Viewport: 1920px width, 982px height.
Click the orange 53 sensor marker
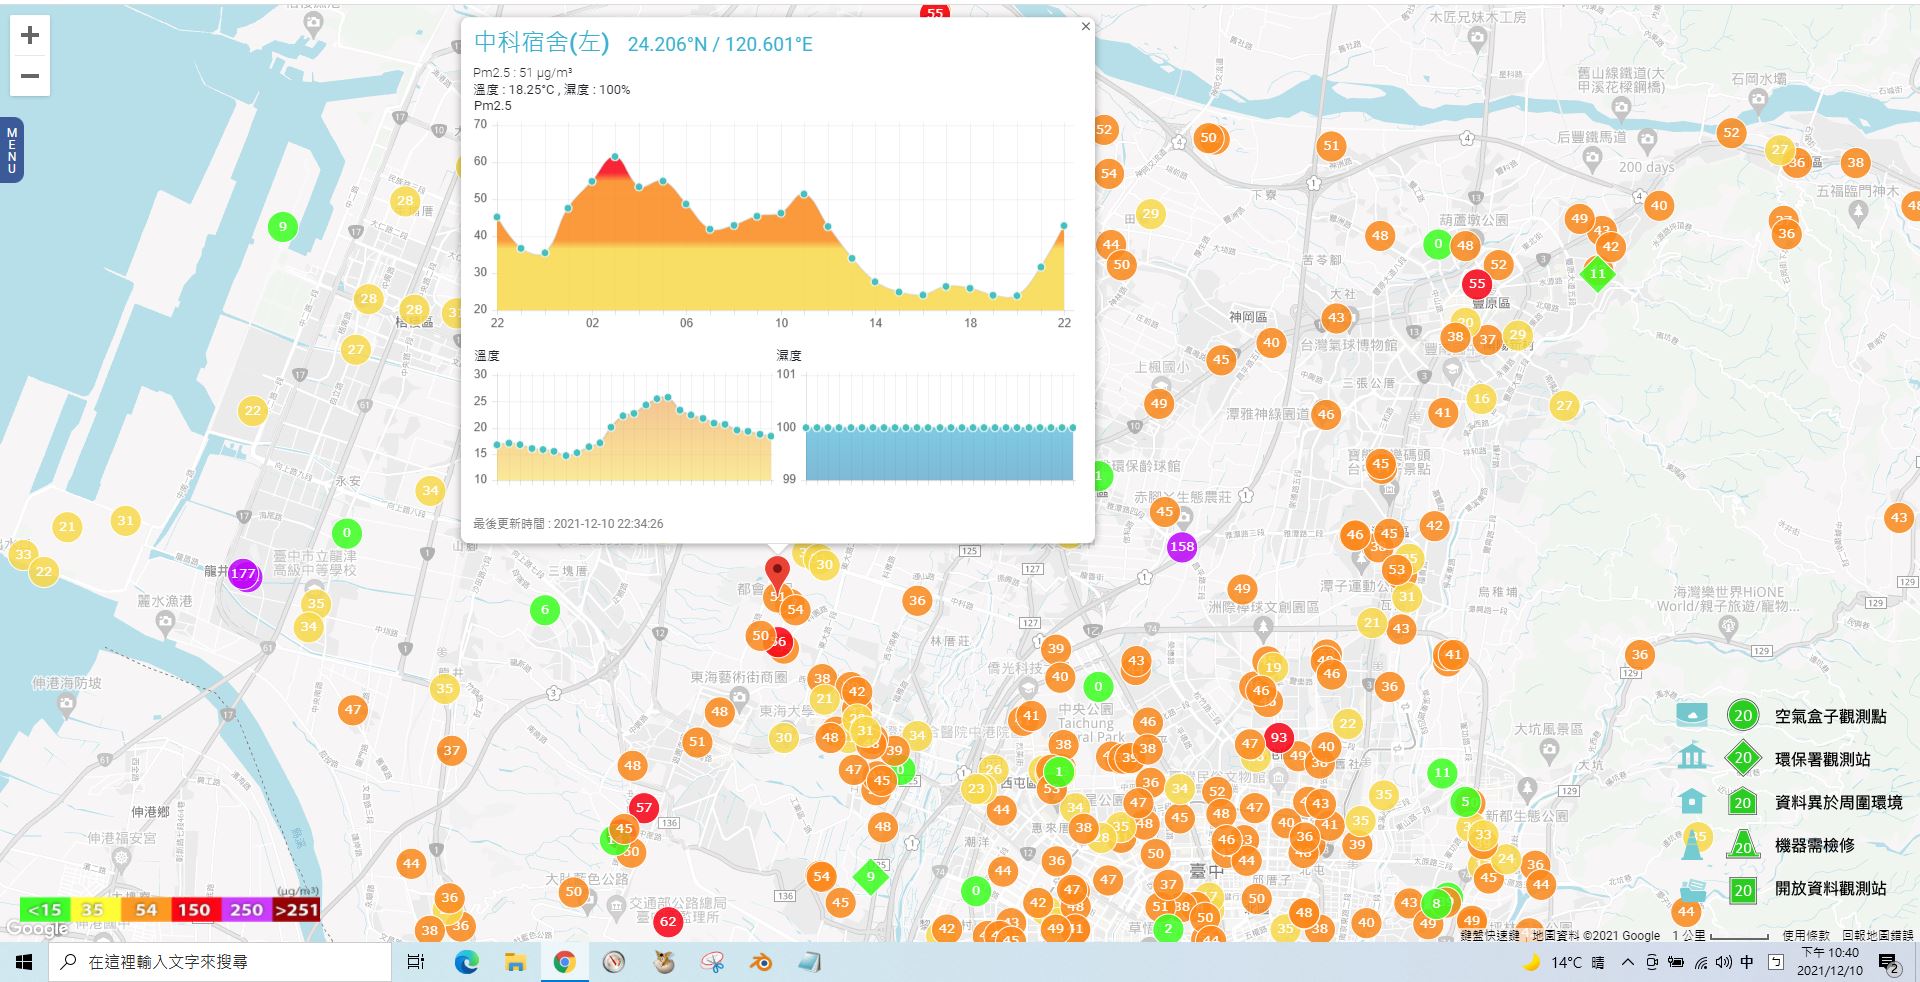coord(1397,570)
